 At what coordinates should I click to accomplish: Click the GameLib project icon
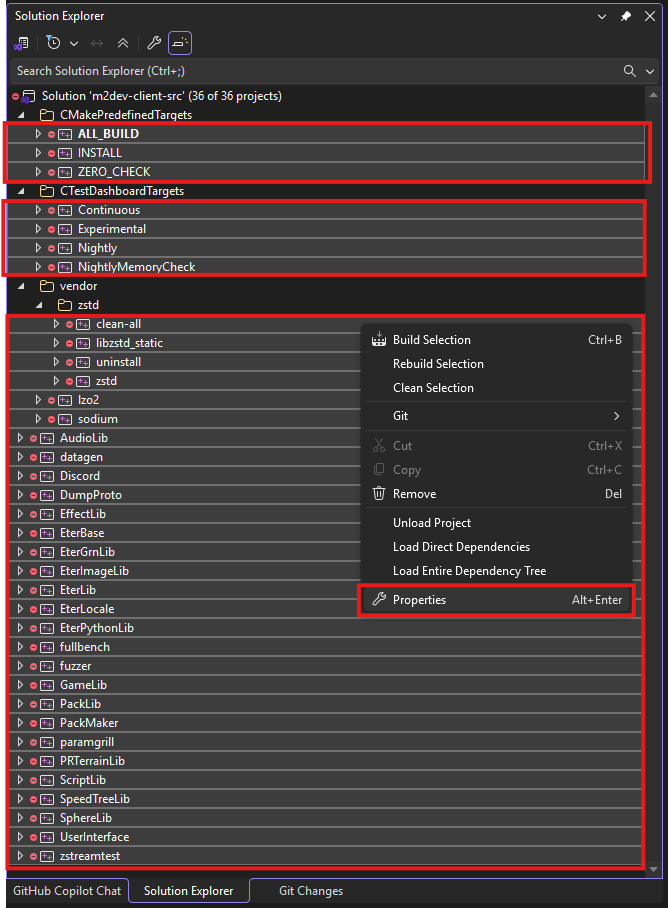click(x=47, y=685)
